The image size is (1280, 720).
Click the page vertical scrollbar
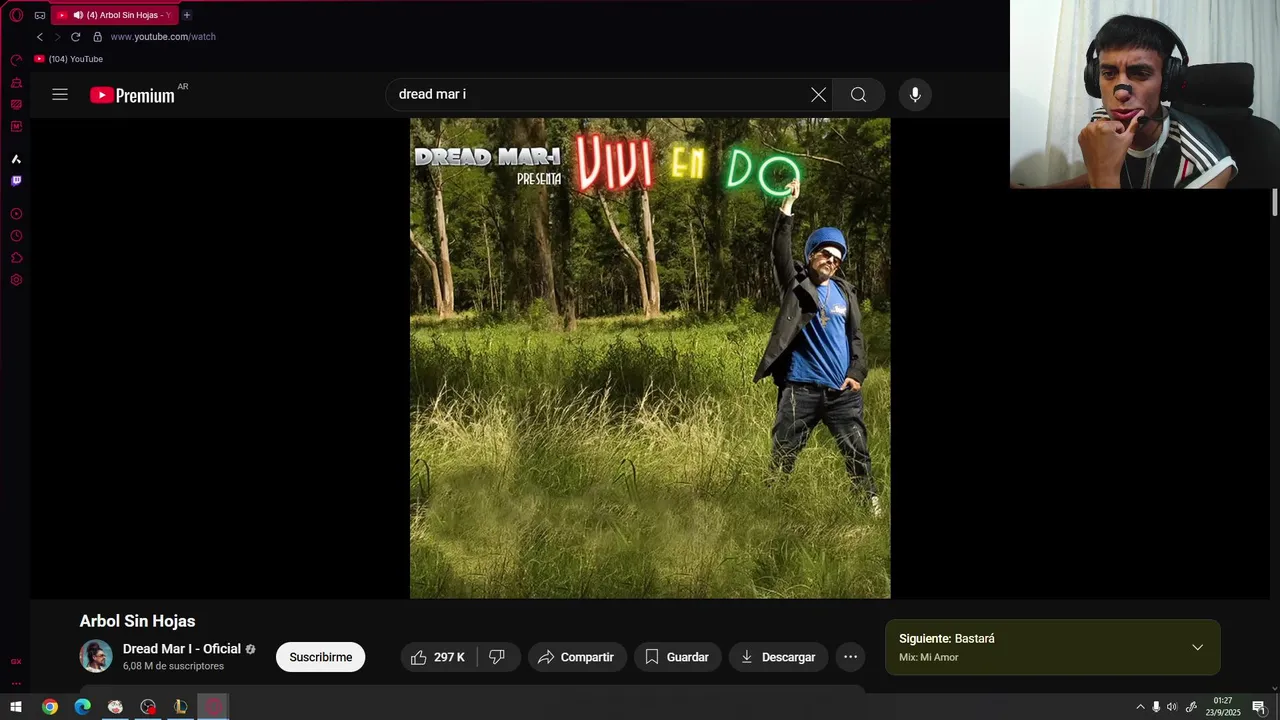[x=1274, y=200]
